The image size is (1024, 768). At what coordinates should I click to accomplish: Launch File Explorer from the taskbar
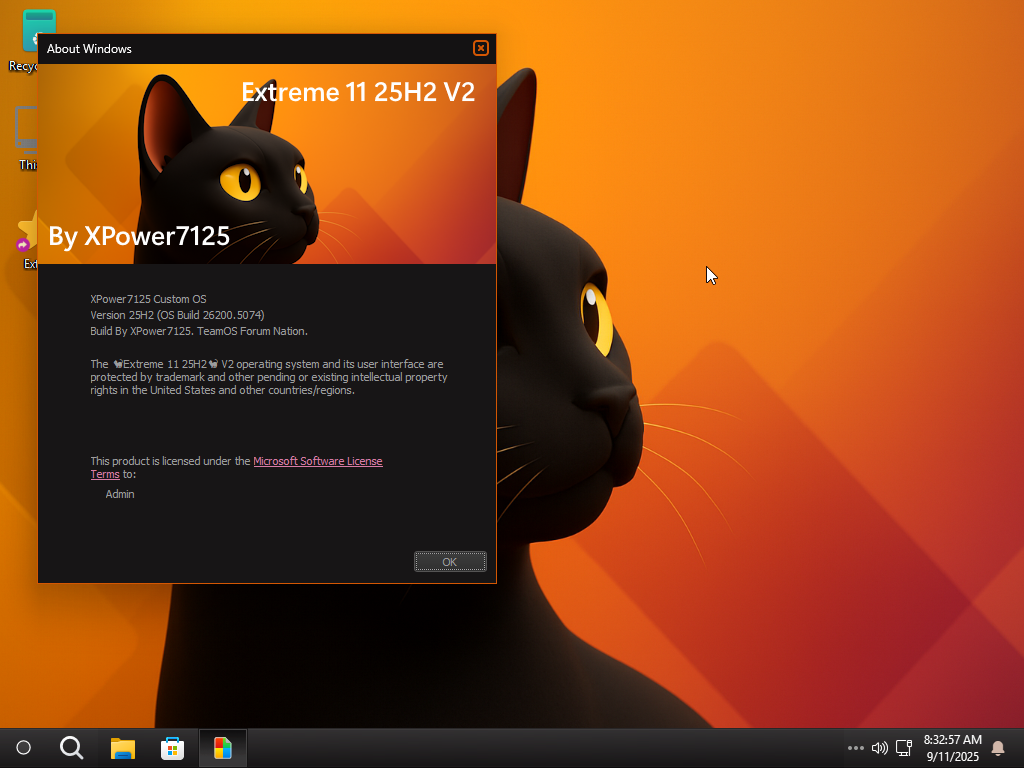click(123, 748)
